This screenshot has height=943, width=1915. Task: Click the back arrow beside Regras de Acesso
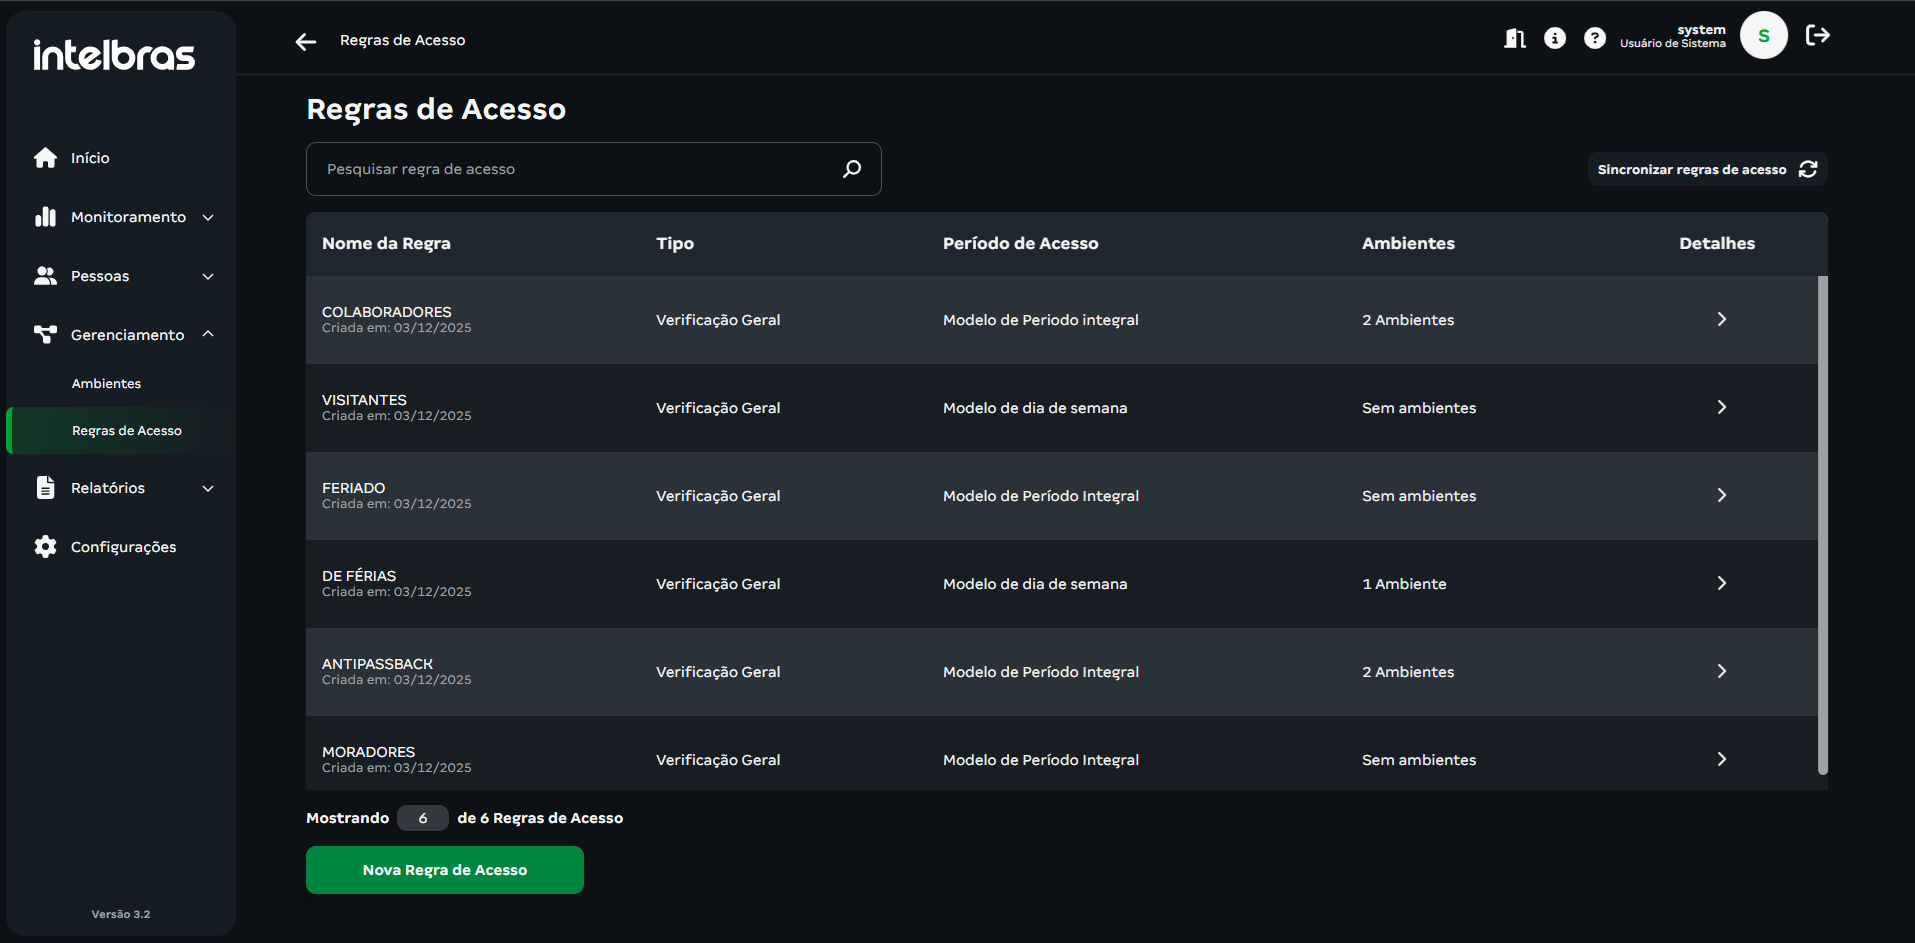point(306,41)
